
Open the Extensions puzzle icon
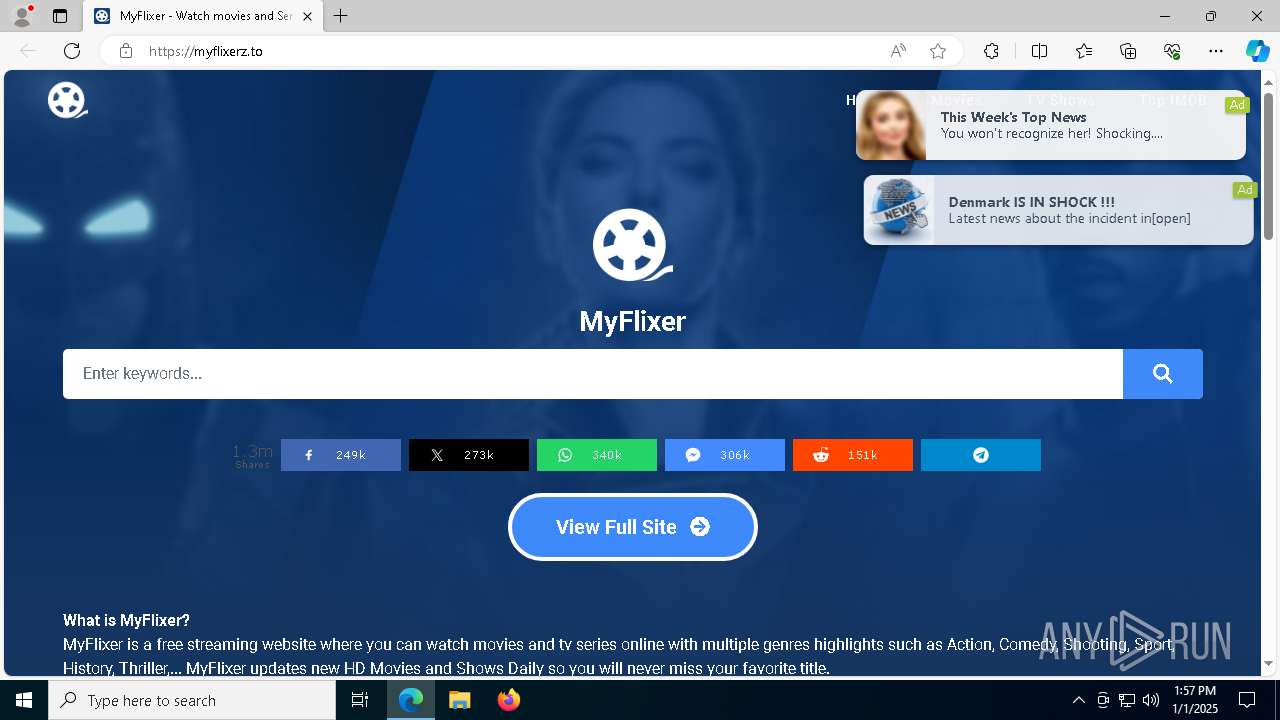(991, 51)
